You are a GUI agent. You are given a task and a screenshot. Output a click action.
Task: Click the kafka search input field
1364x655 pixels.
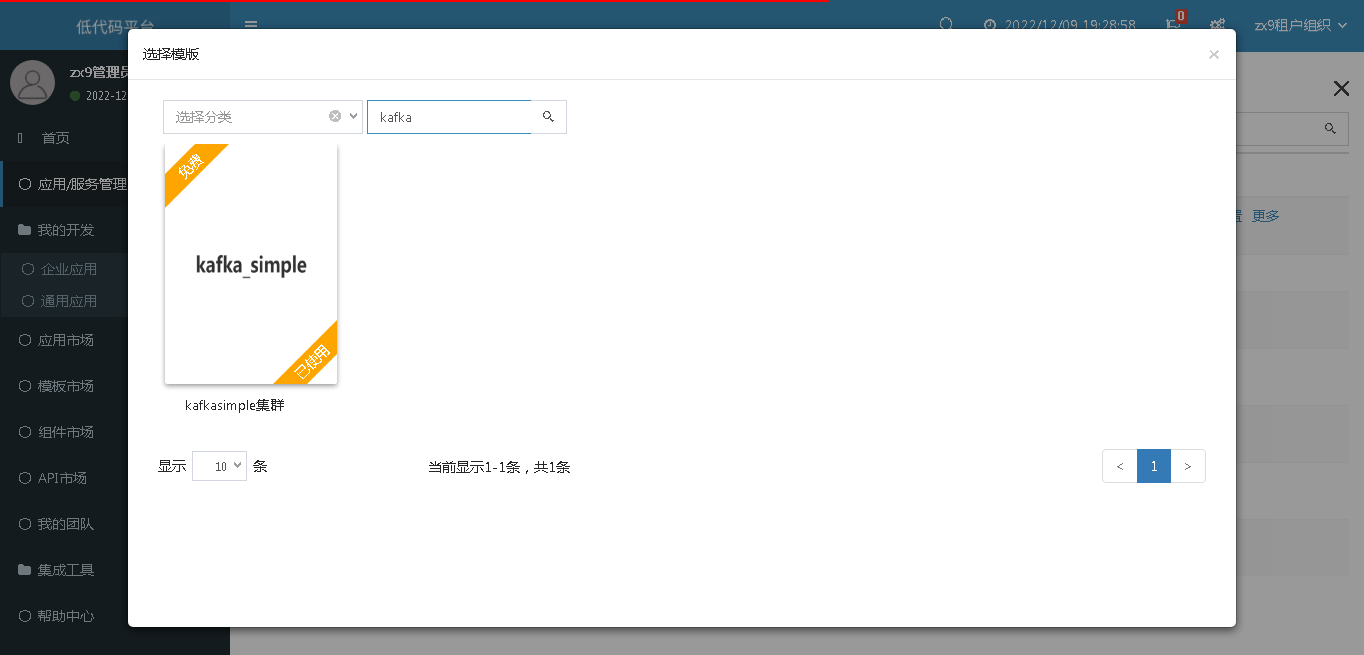[x=449, y=117]
